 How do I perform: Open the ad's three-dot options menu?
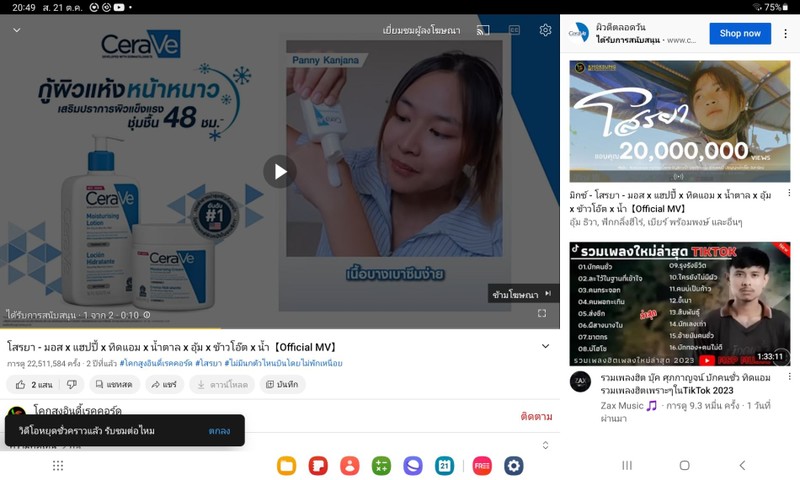[784, 33]
